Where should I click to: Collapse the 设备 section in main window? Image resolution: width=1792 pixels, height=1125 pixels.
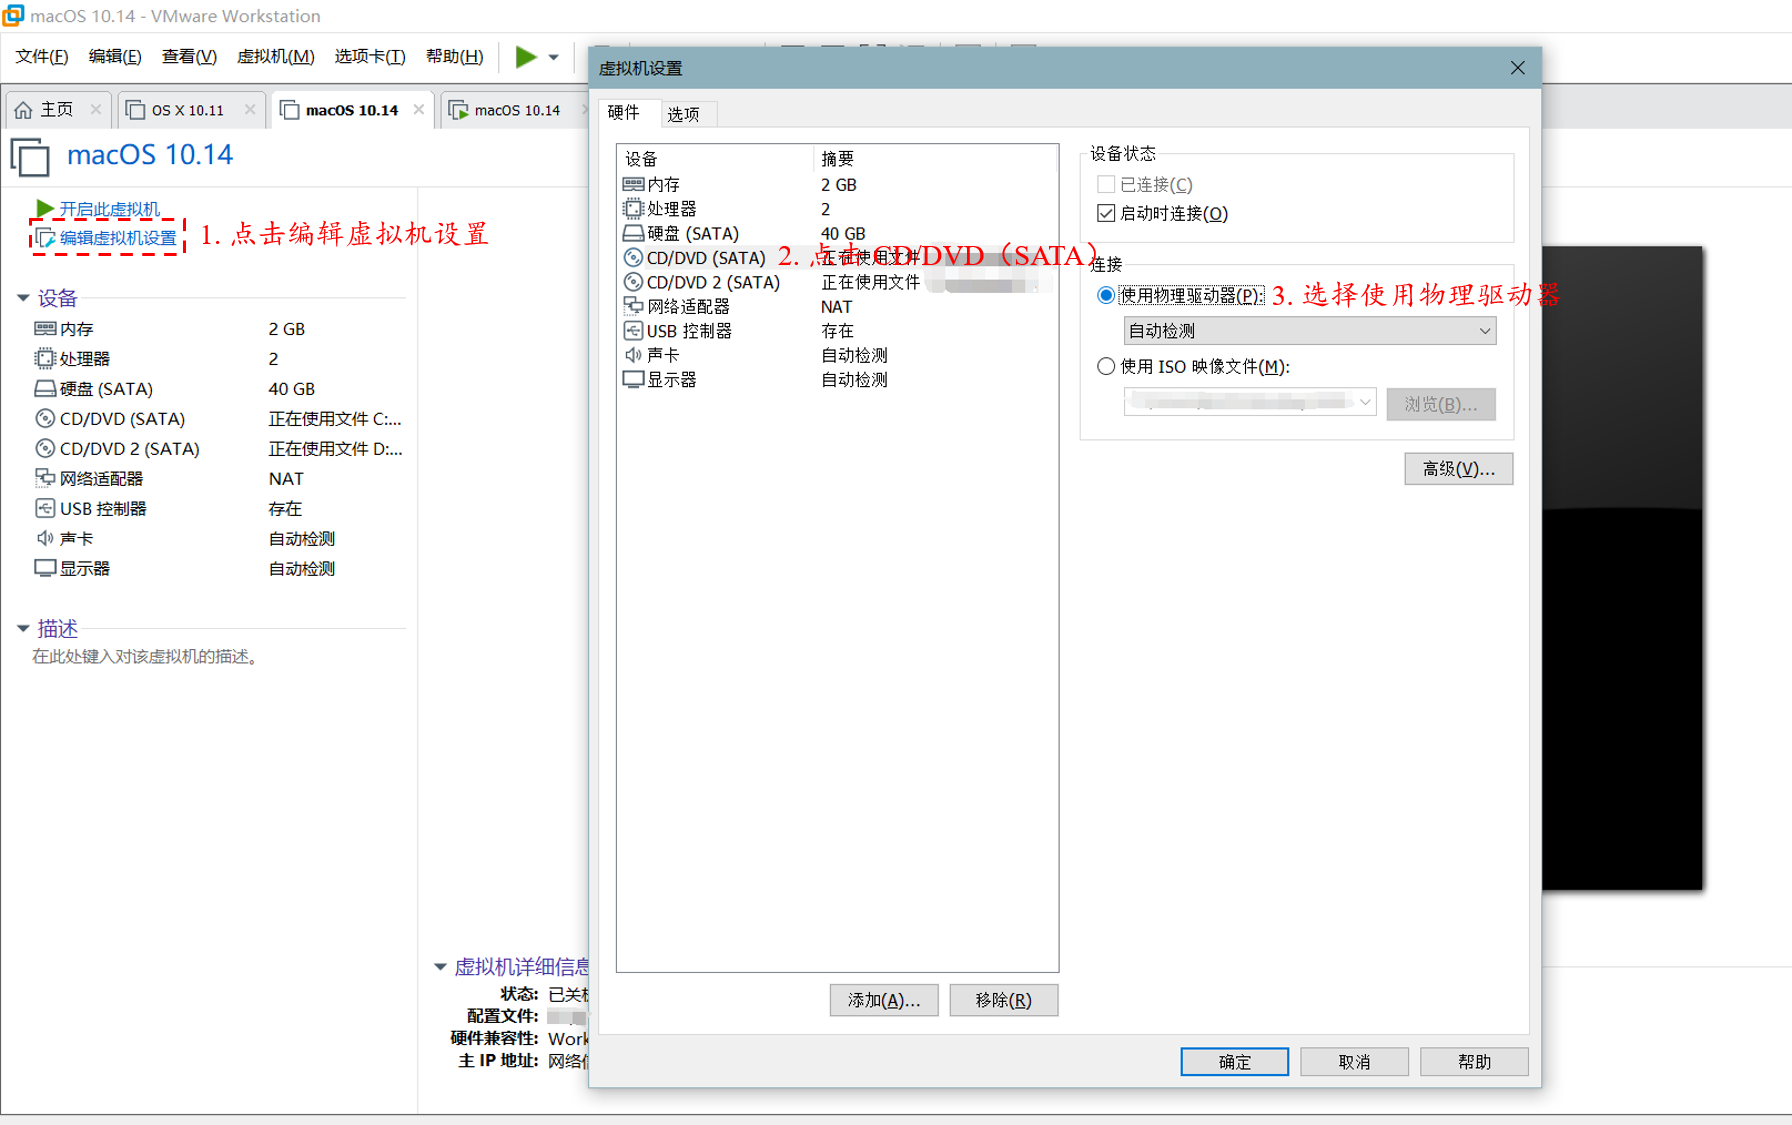tap(23, 298)
